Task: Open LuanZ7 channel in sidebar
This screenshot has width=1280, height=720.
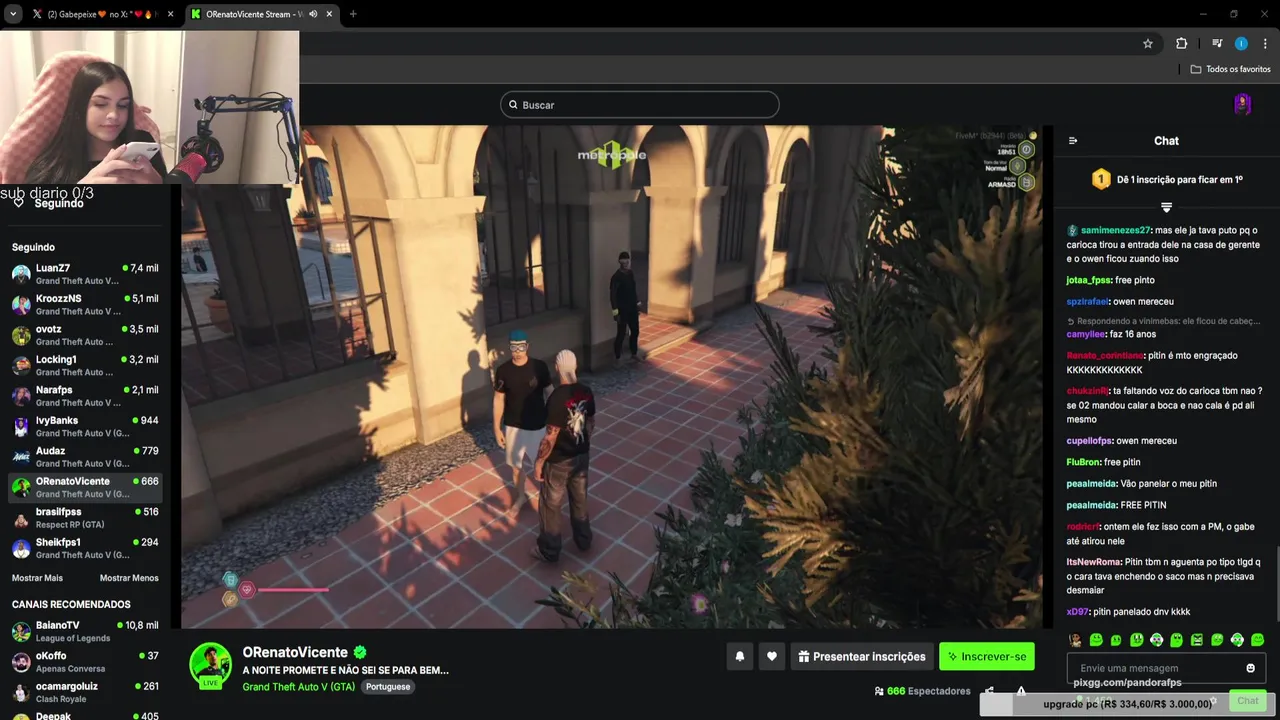Action: (85, 274)
